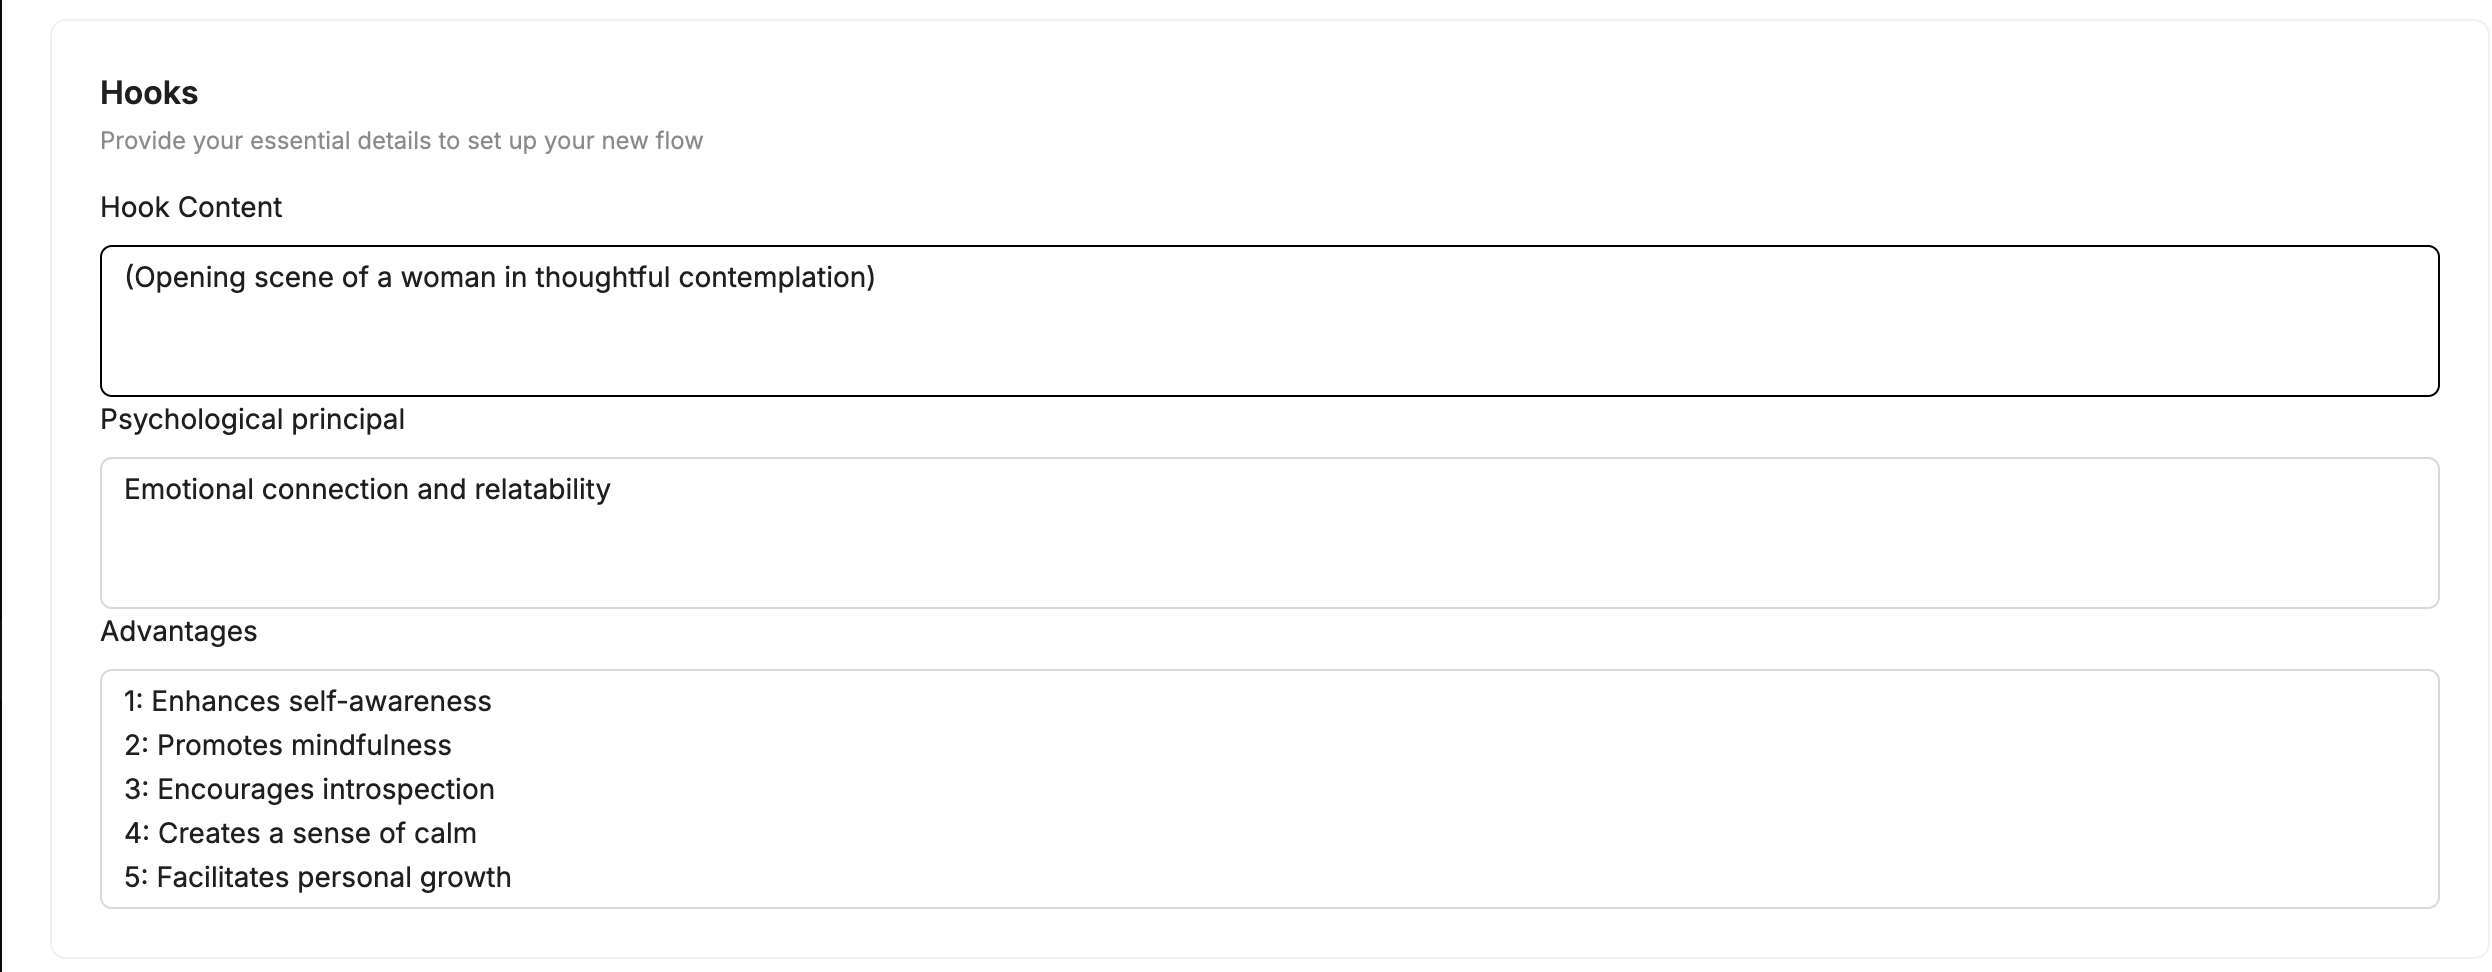Place cursor on "1: Enhances self-awareness" line
The width and height of the screenshot is (2492, 972).
click(308, 701)
